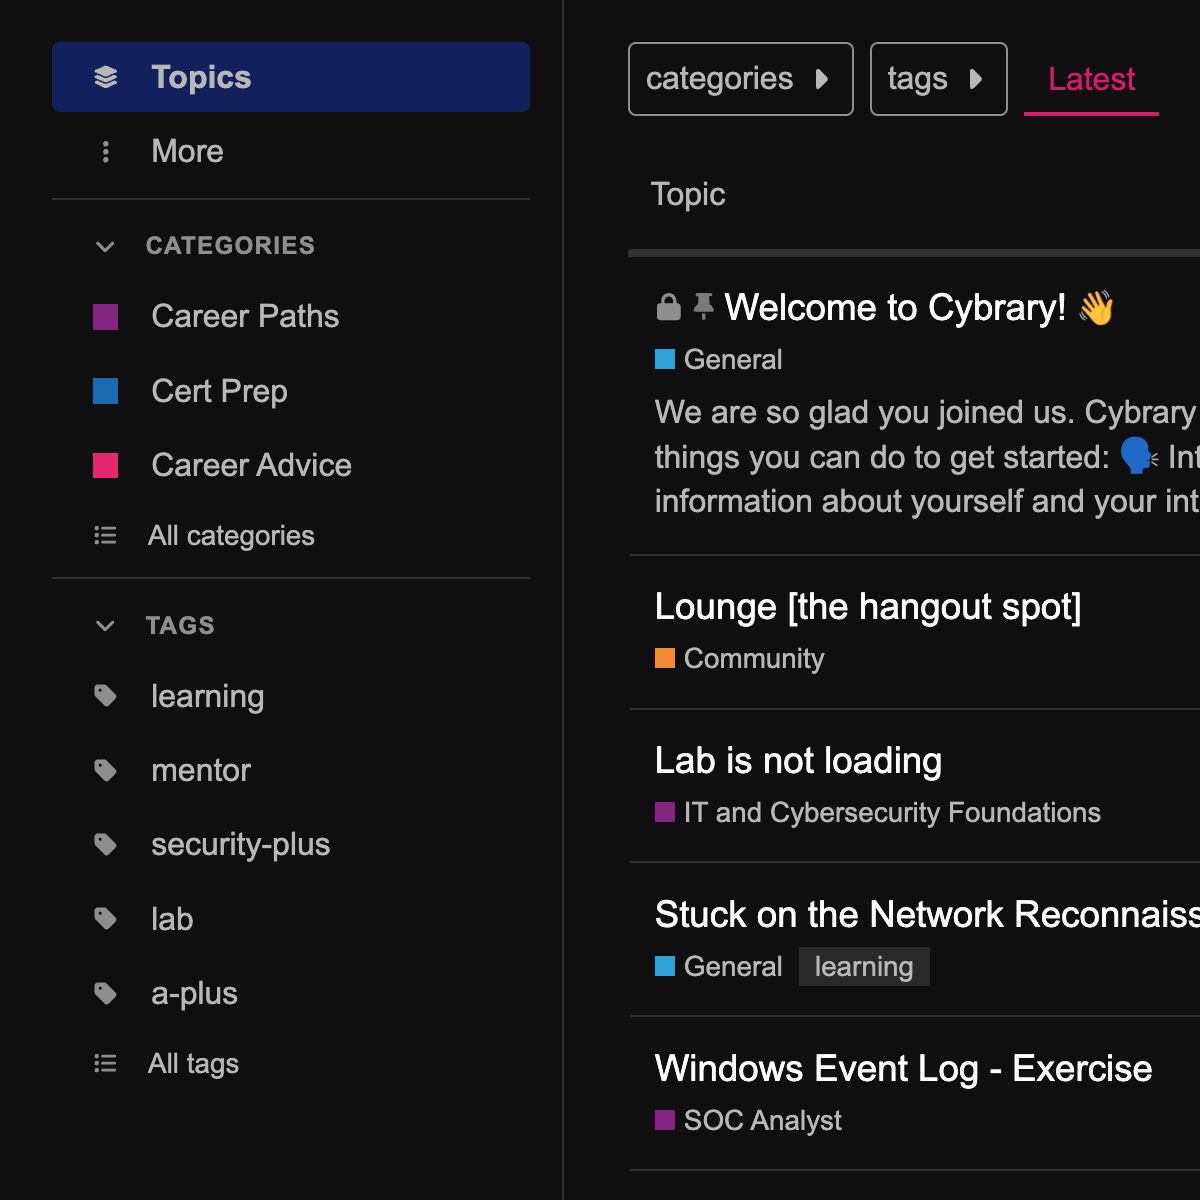Click the pink Career Advice color square
This screenshot has height=1200, width=1200.
pos(105,466)
